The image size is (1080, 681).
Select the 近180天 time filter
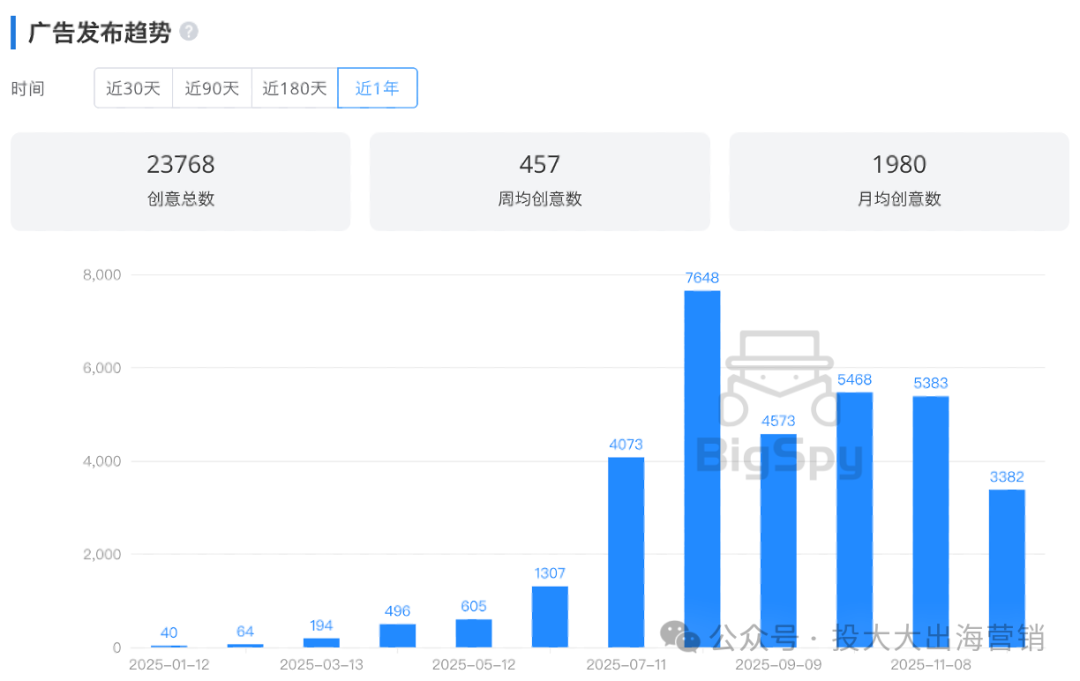[x=294, y=88]
